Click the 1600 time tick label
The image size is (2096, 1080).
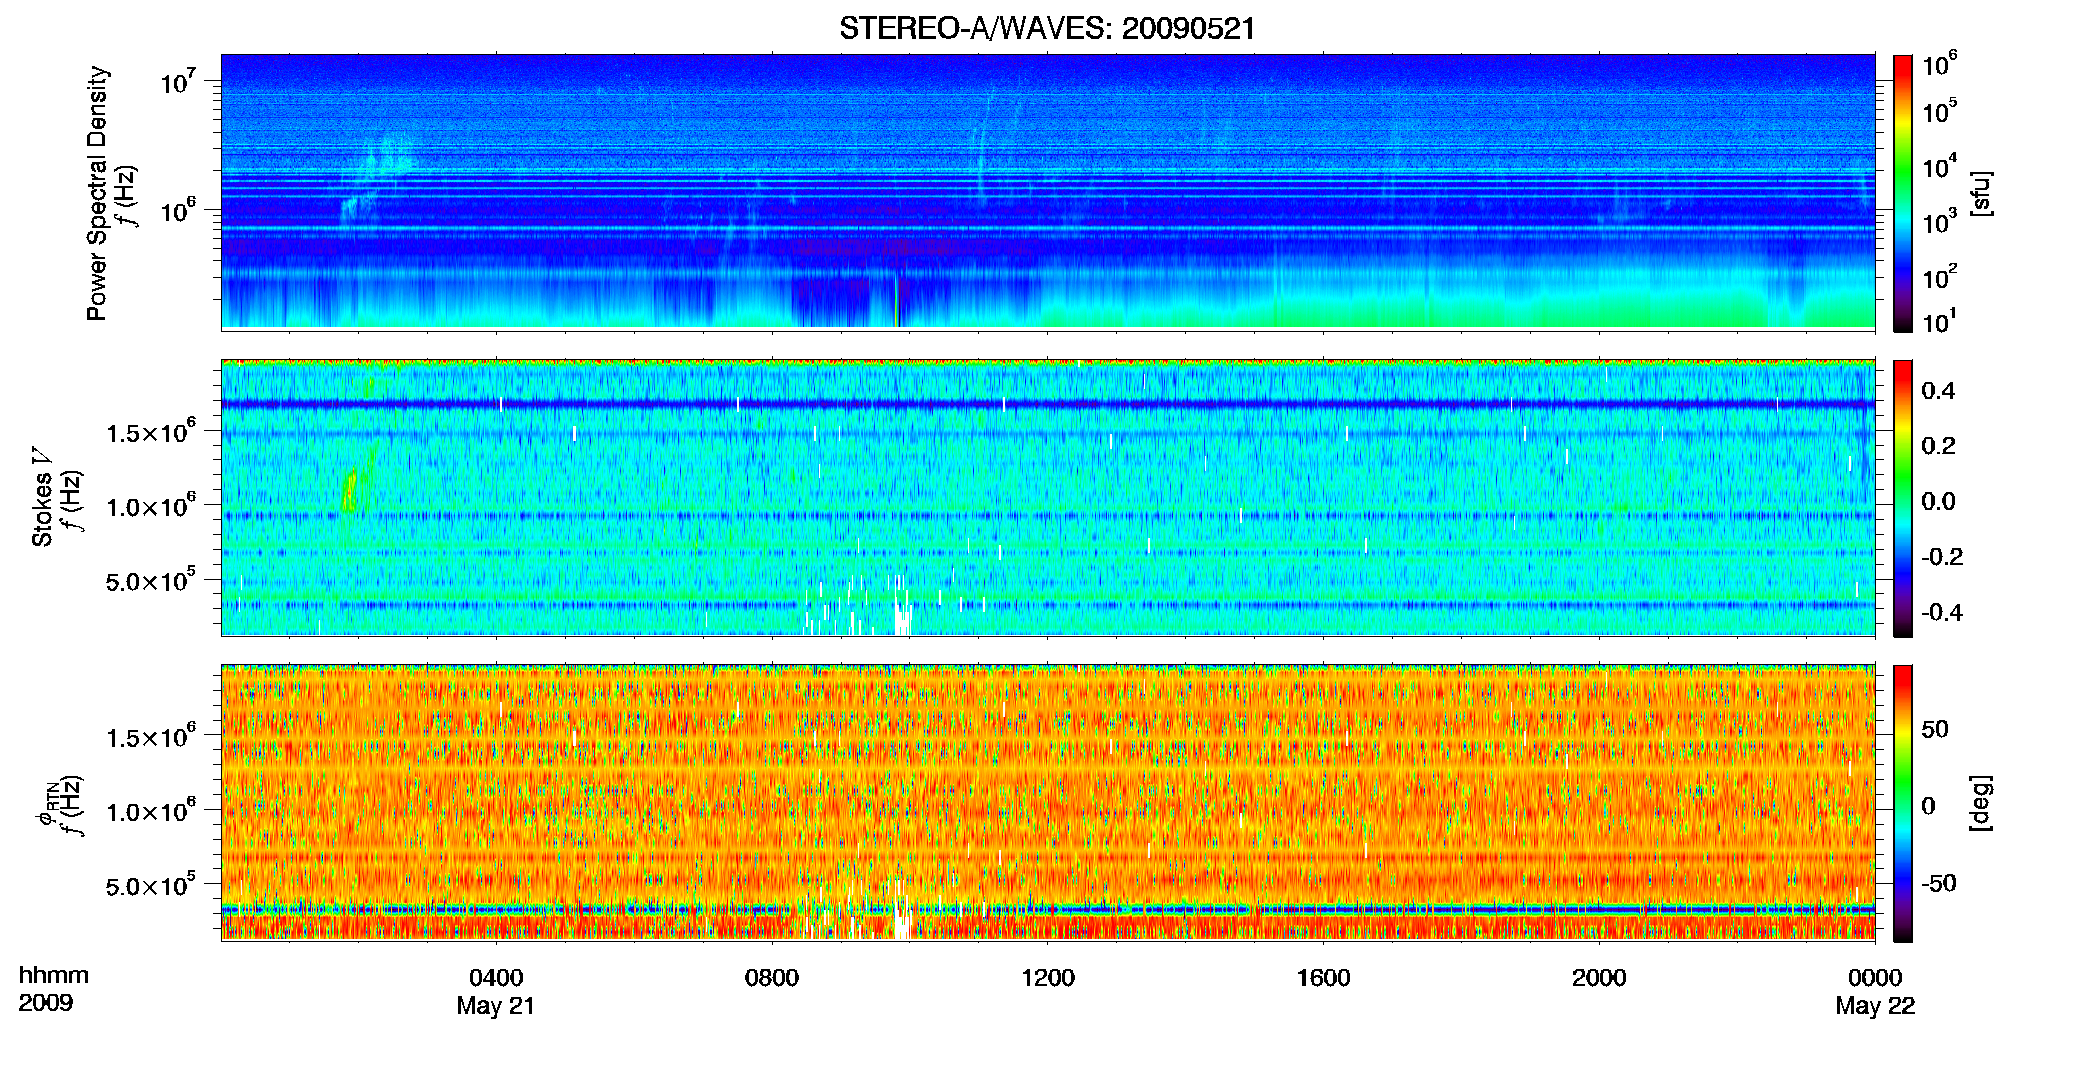[1323, 978]
